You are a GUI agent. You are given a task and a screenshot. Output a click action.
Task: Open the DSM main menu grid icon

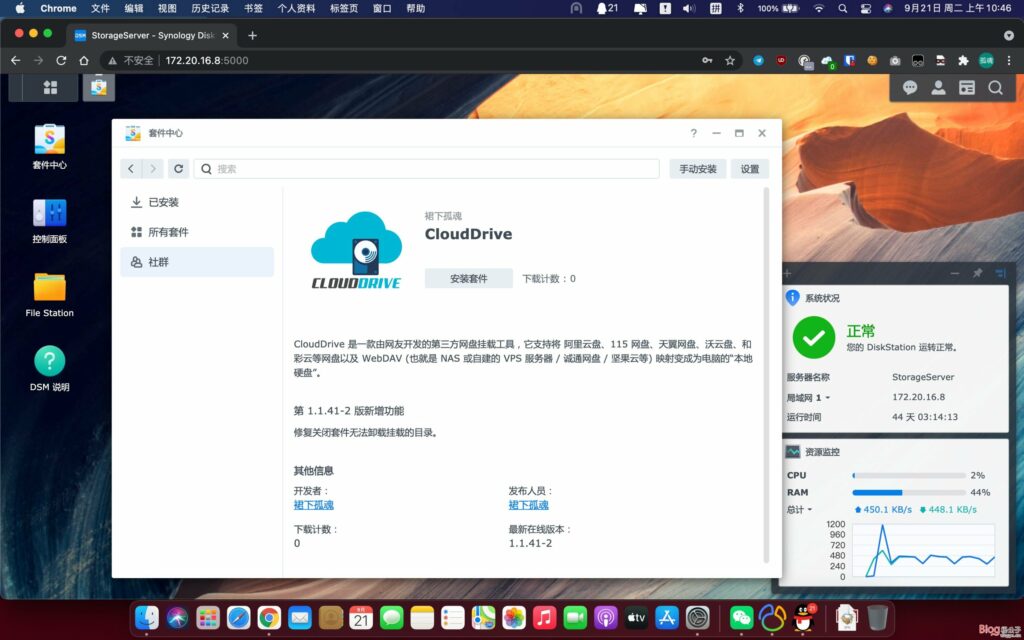(x=50, y=88)
